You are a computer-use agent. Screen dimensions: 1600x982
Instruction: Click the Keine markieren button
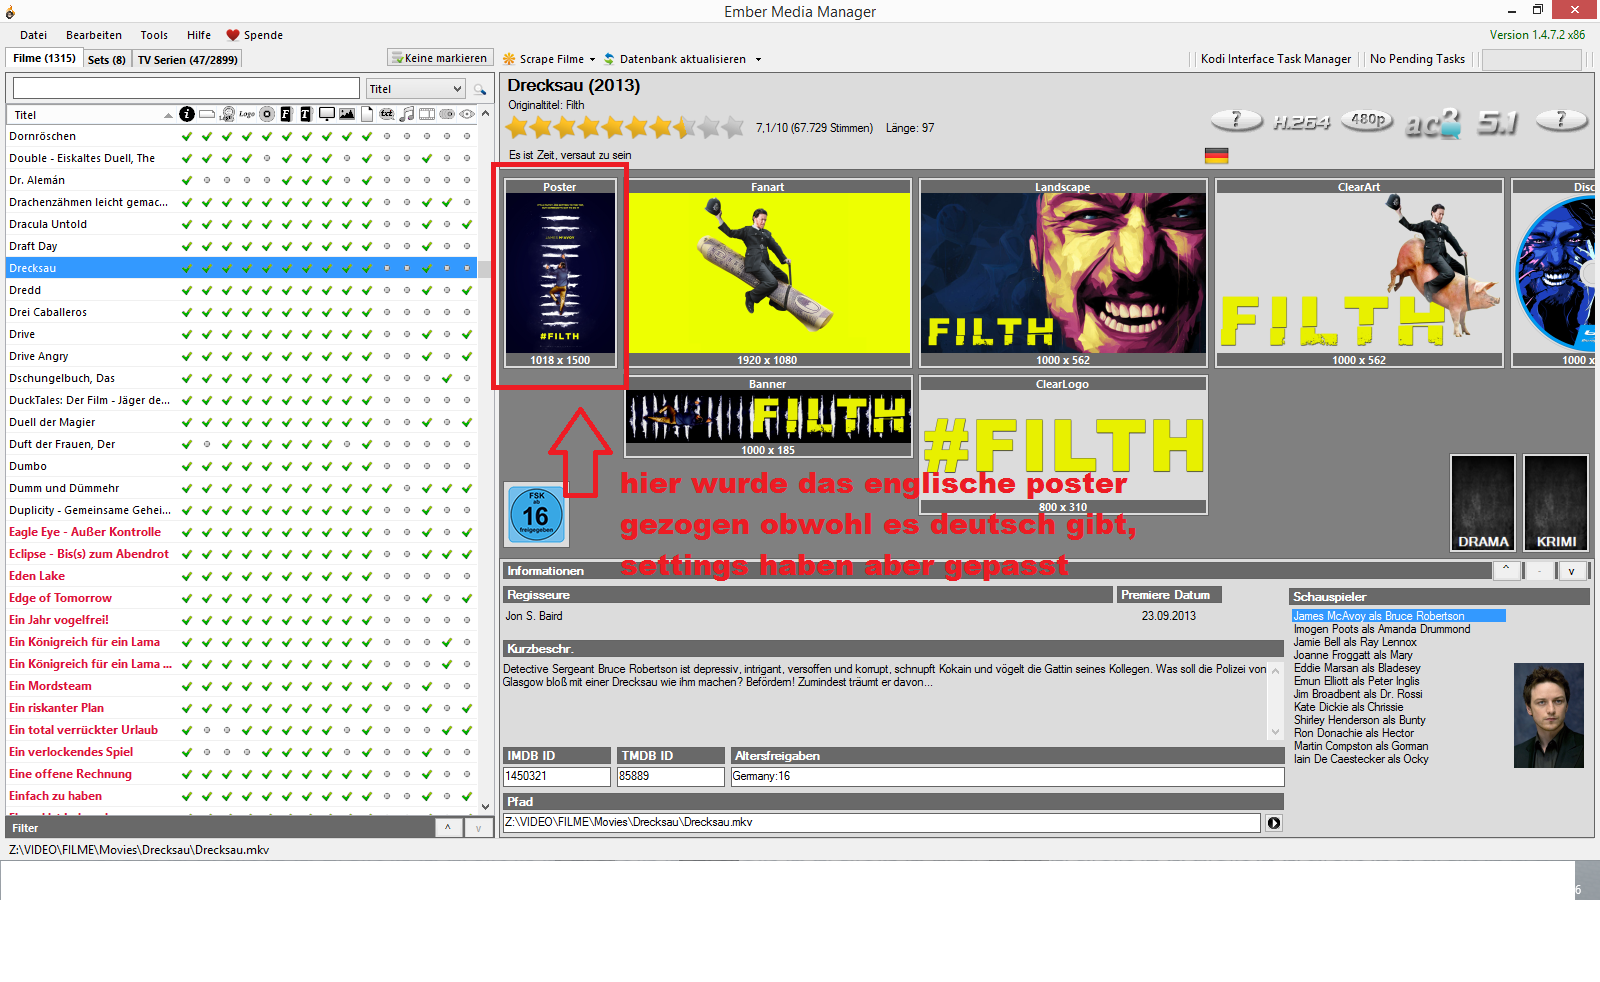tap(440, 58)
